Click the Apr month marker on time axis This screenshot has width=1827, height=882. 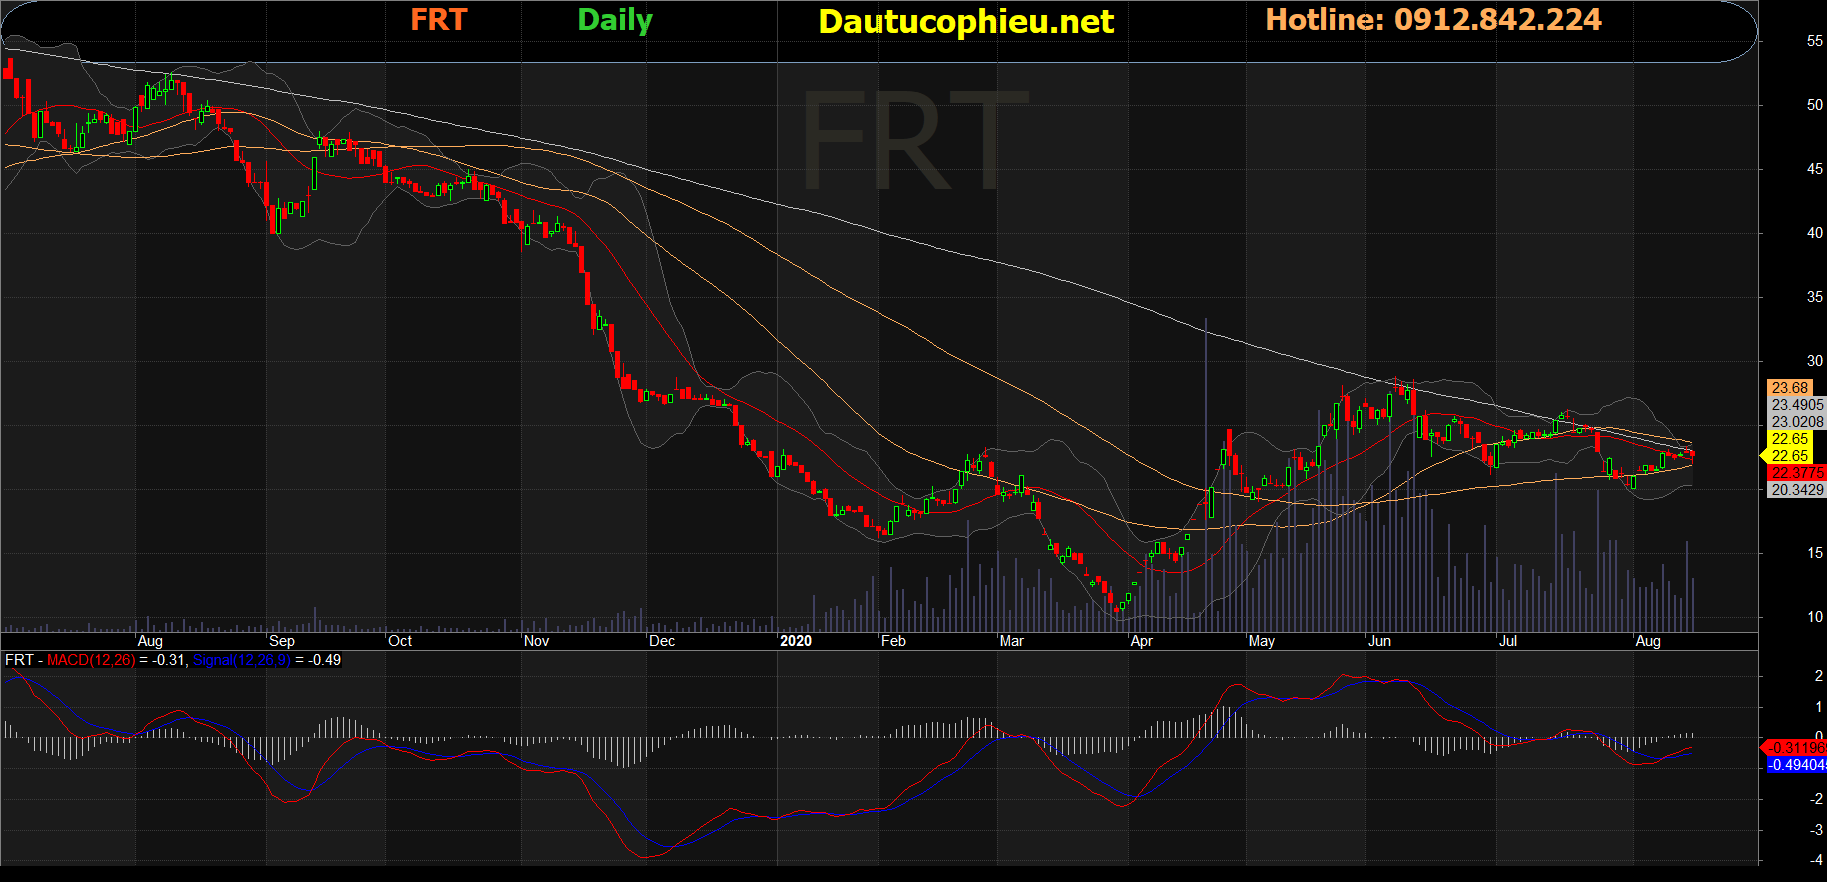coord(1141,641)
